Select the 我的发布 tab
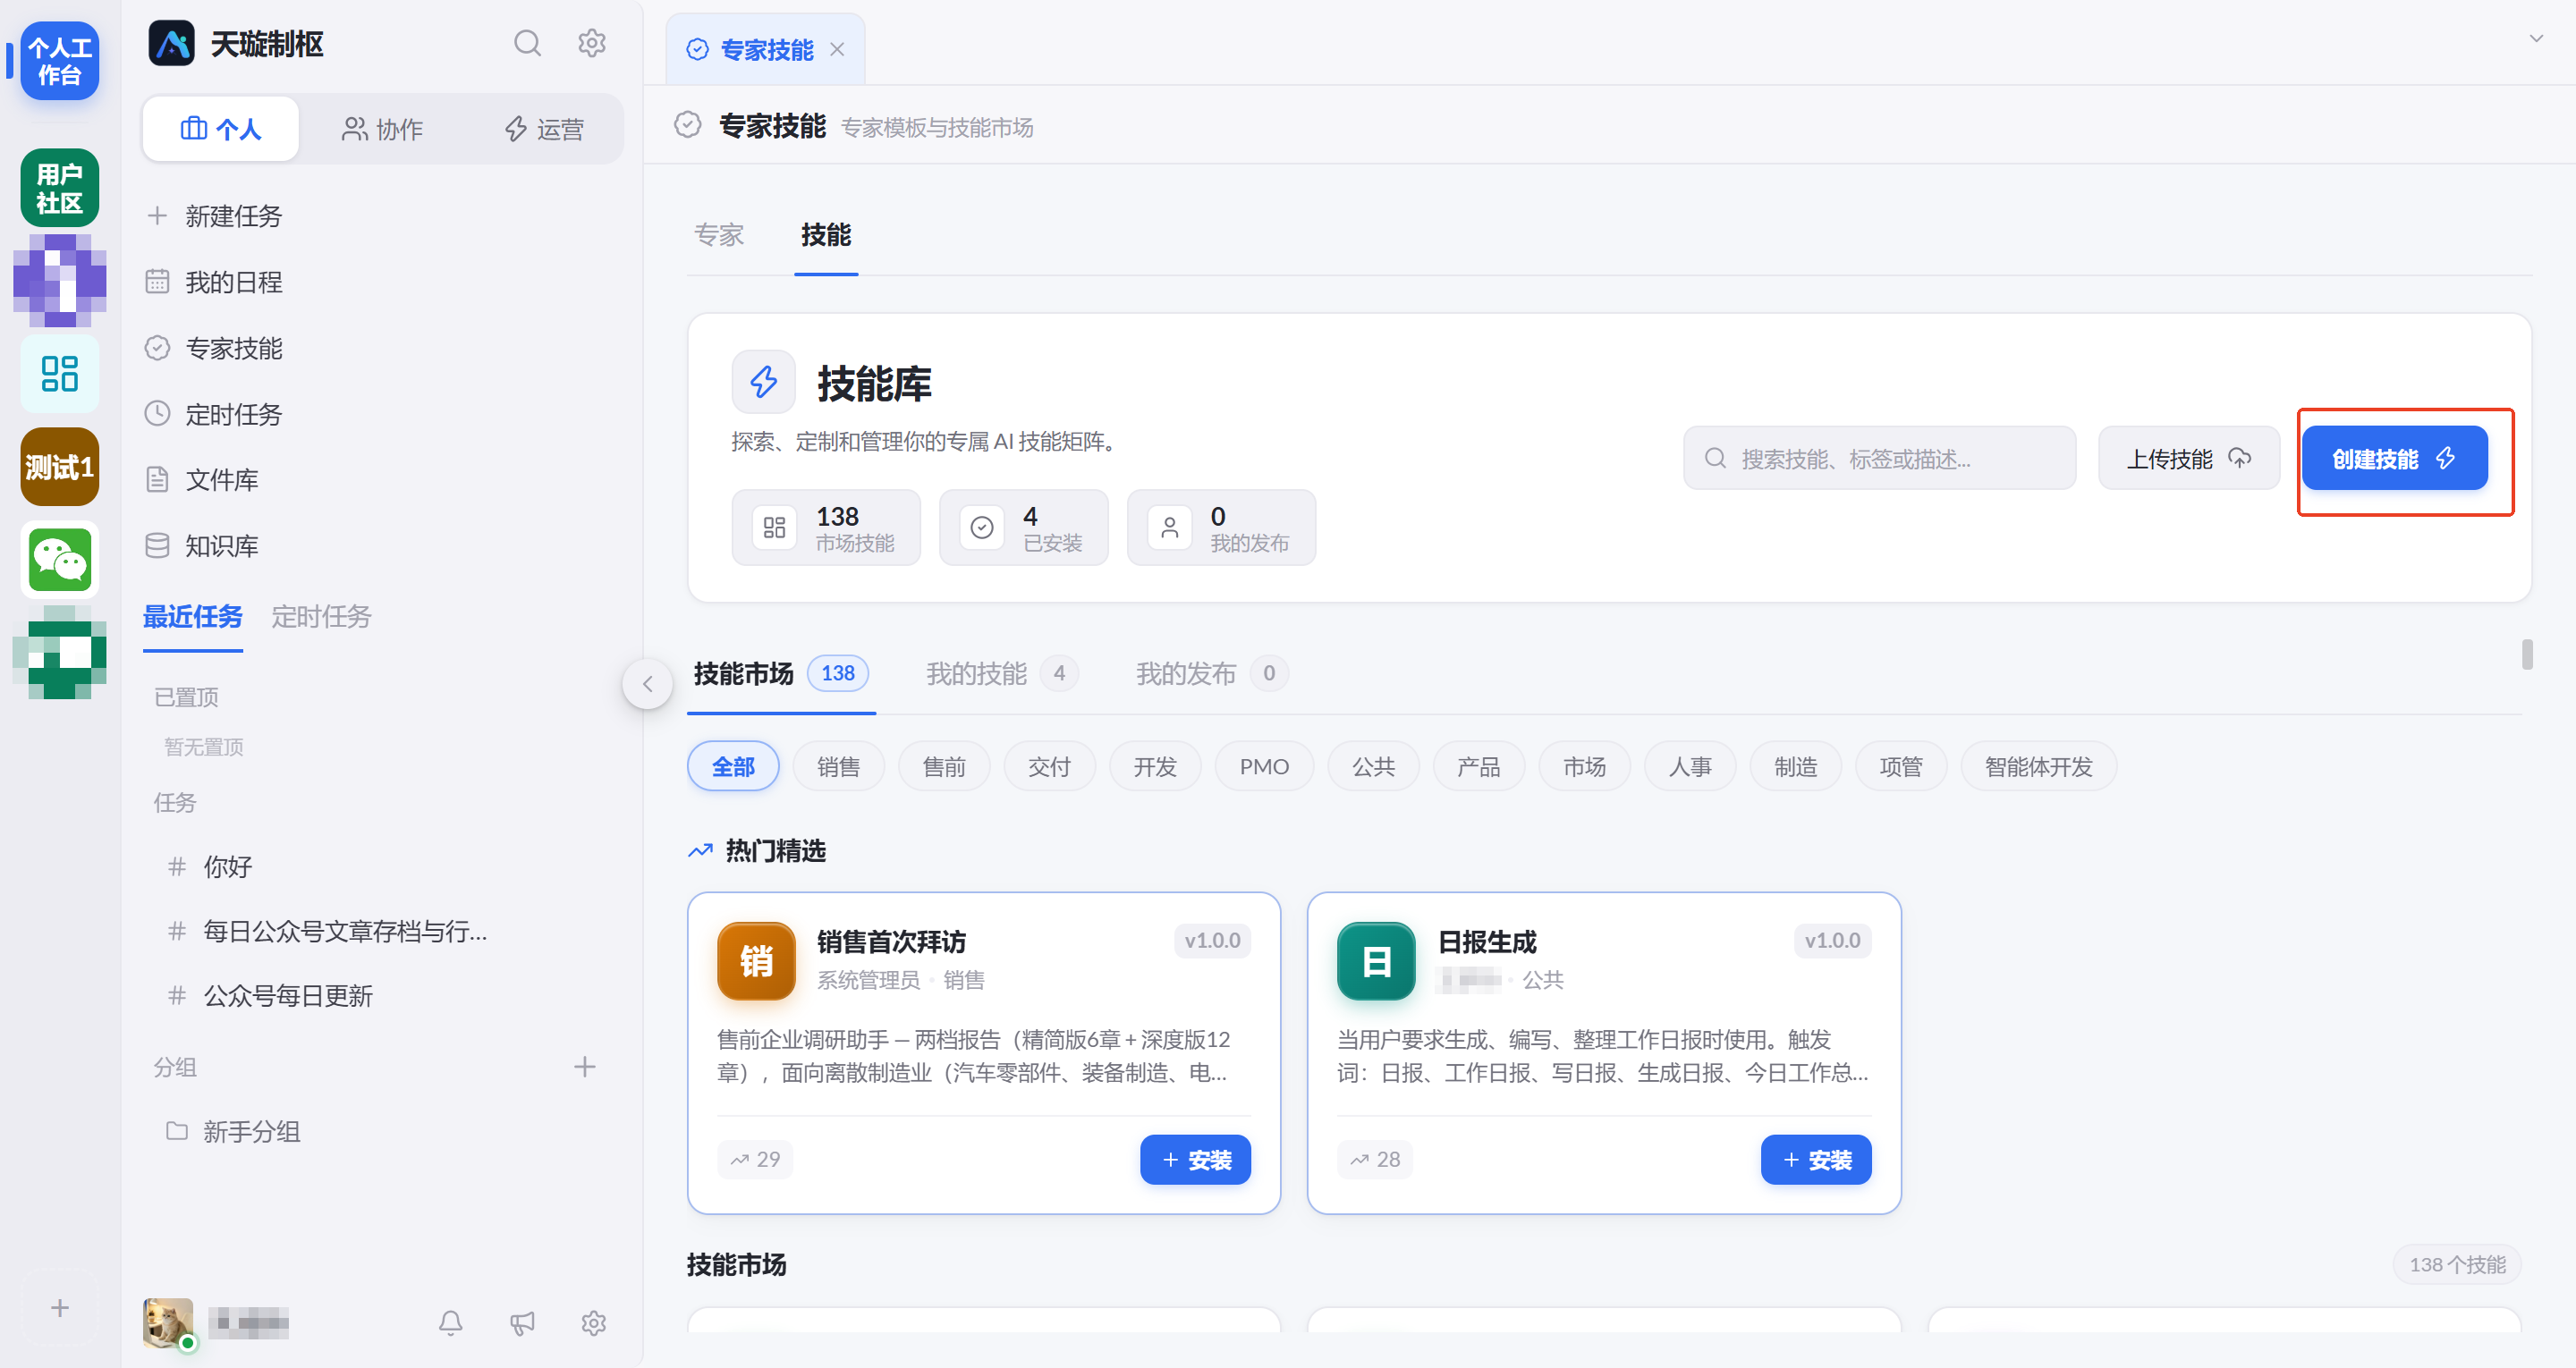2576x1368 pixels. (1211, 674)
